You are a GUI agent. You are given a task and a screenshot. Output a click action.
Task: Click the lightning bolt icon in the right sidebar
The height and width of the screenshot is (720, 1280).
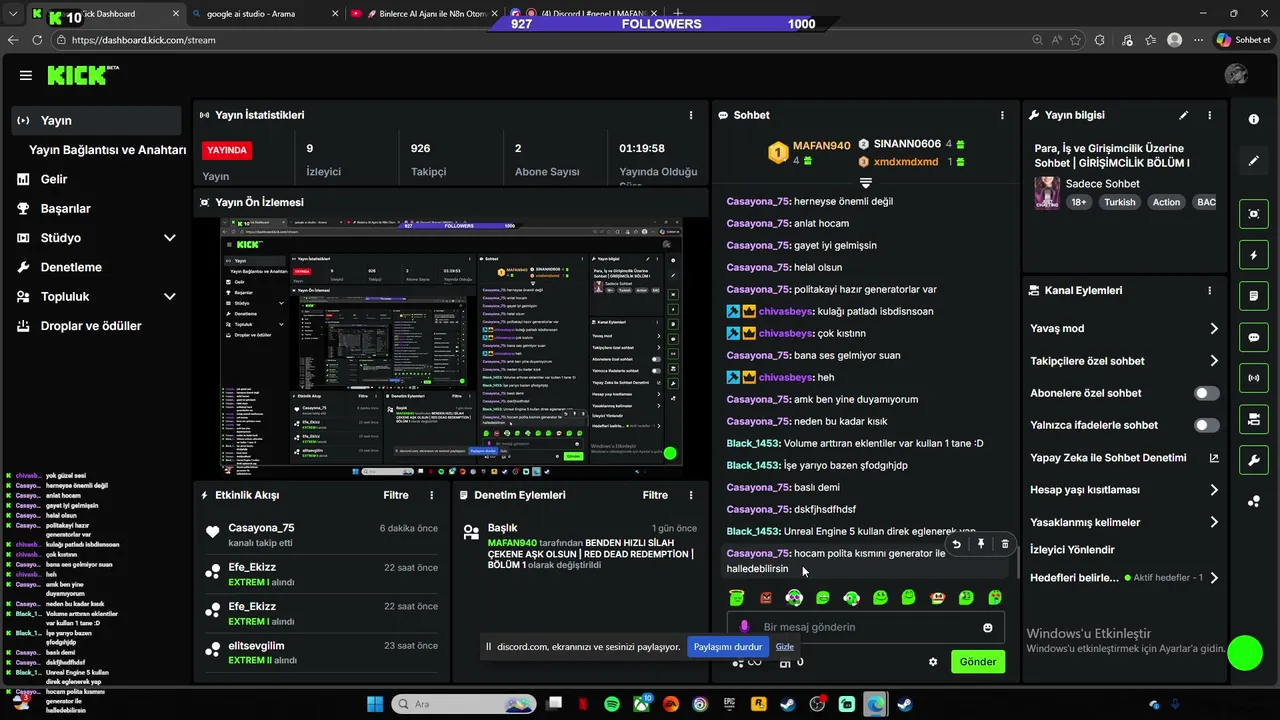point(1254,255)
